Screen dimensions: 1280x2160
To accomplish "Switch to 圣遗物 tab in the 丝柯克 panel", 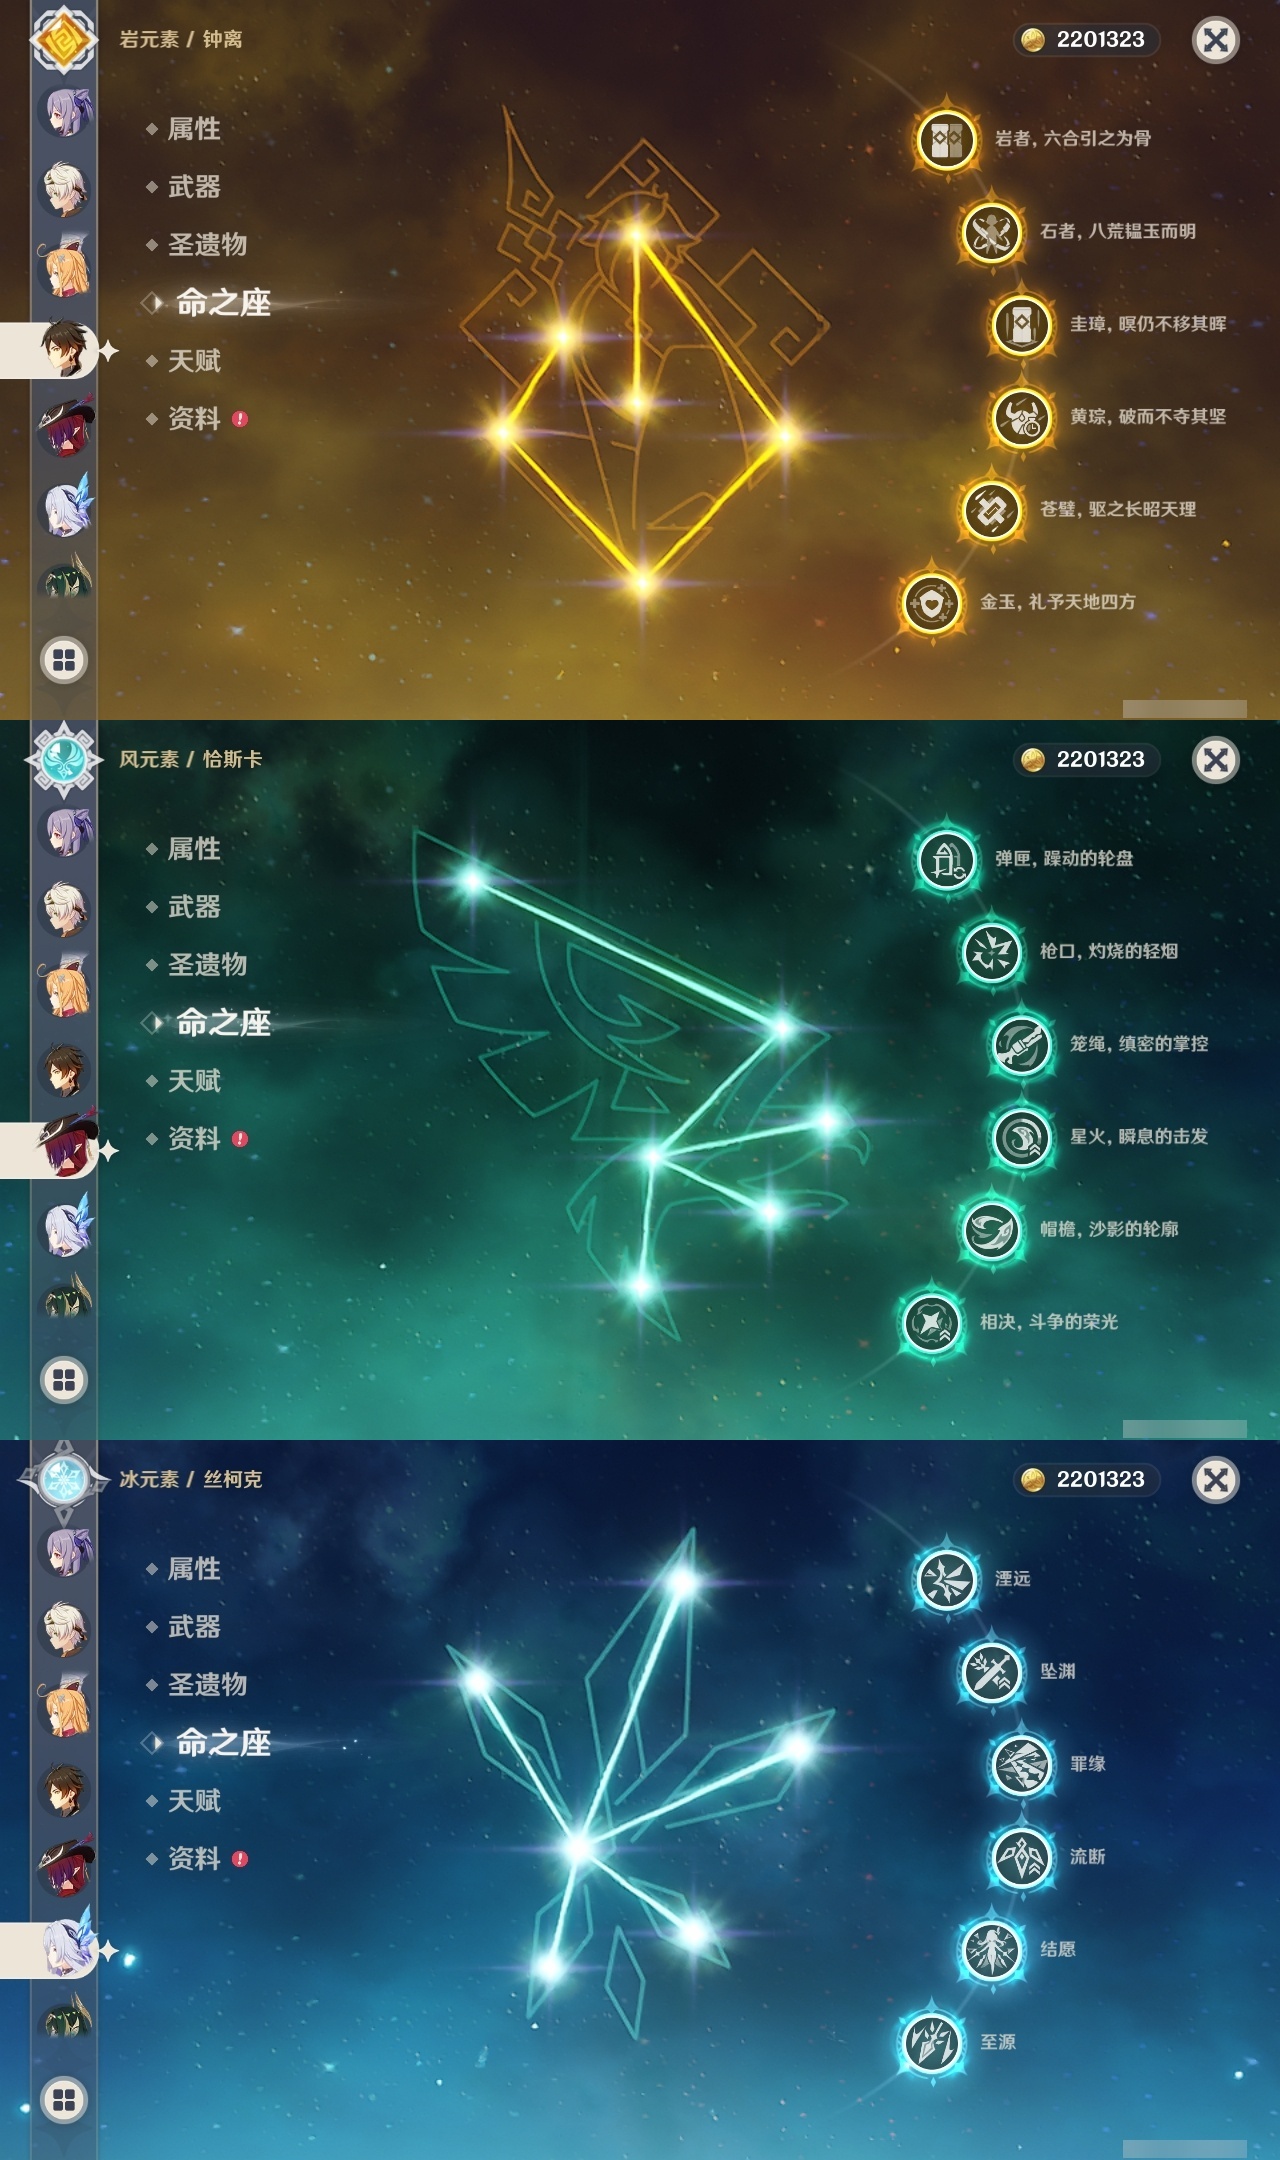I will (207, 1685).
